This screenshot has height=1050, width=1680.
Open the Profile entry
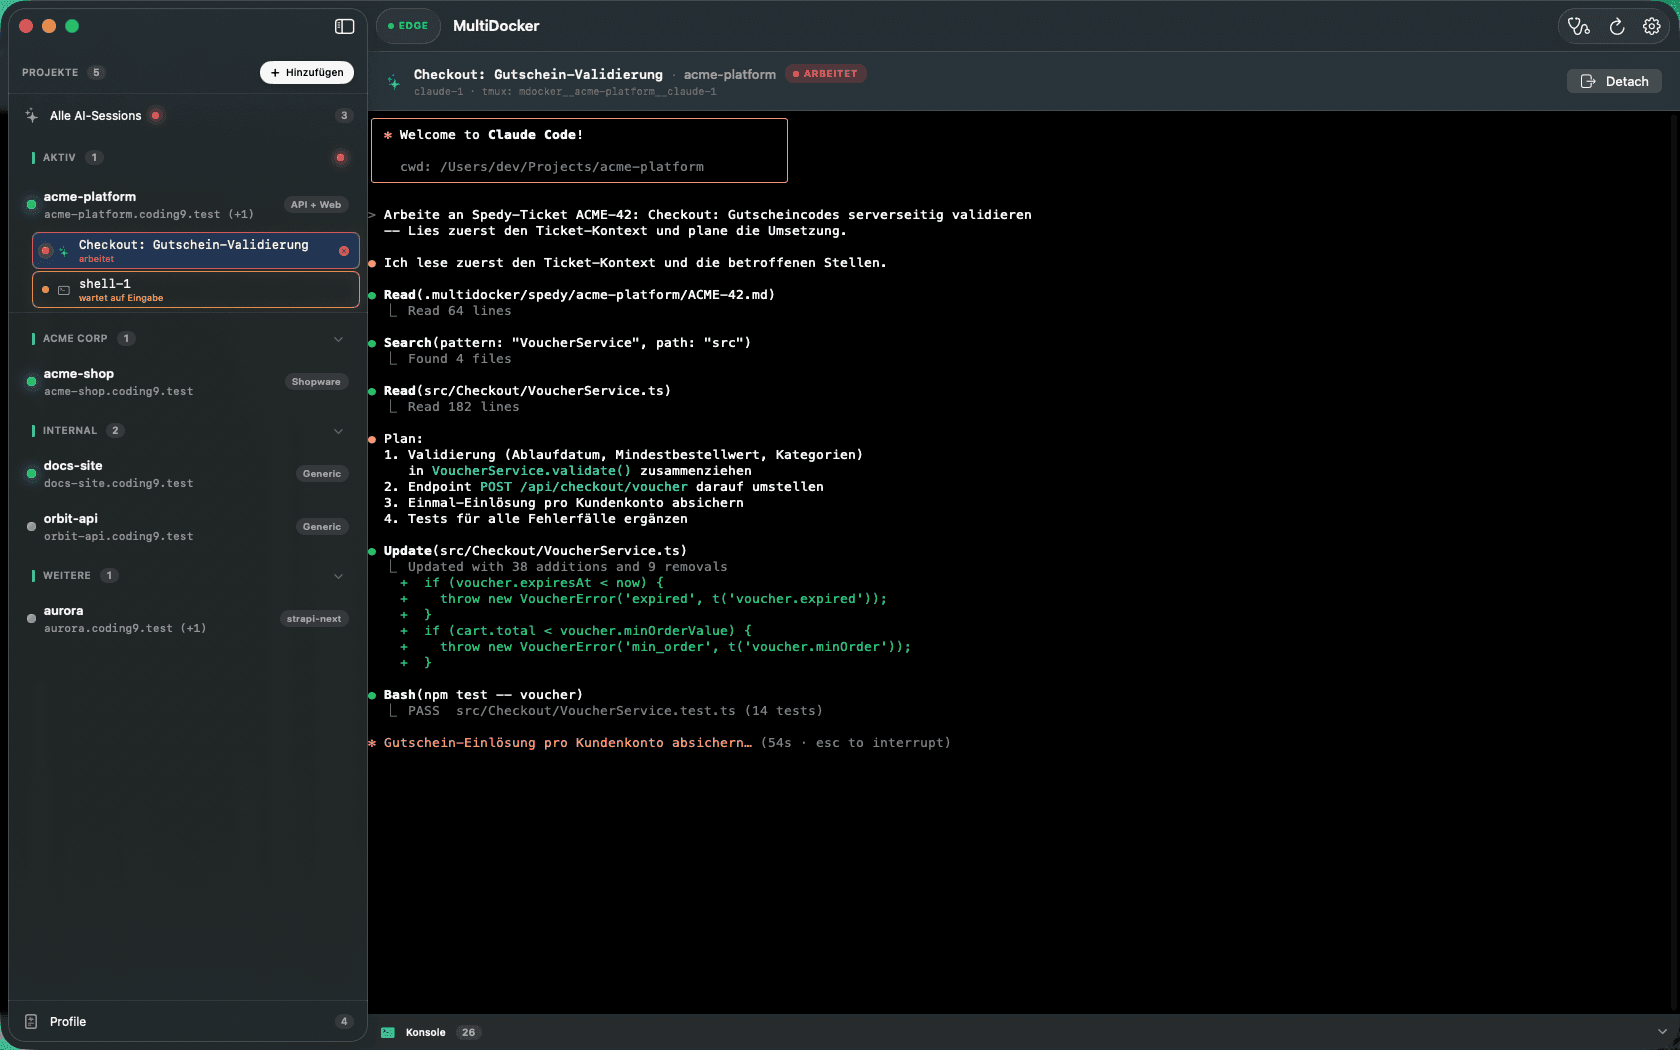(x=188, y=1021)
